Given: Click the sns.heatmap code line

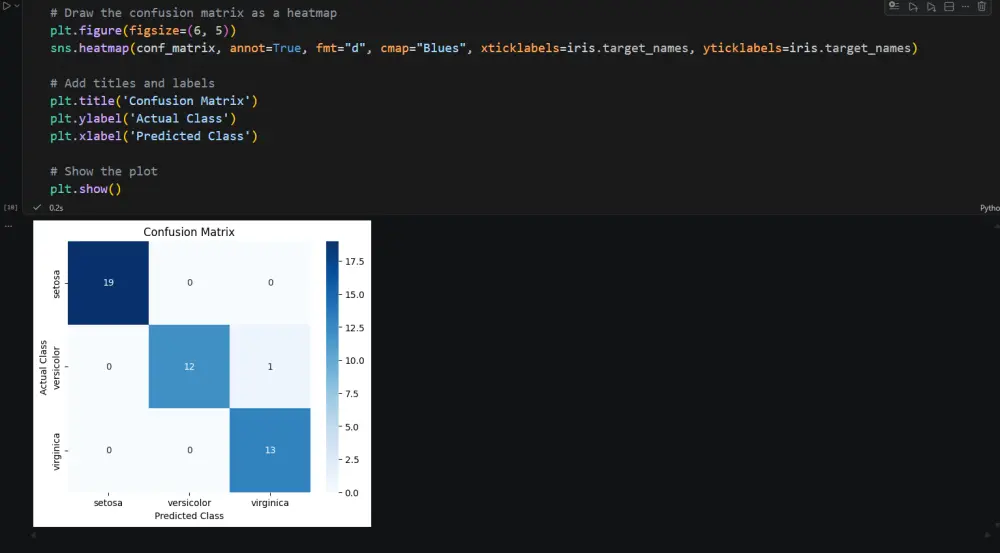Looking at the screenshot, I should [x=483, y=48].
